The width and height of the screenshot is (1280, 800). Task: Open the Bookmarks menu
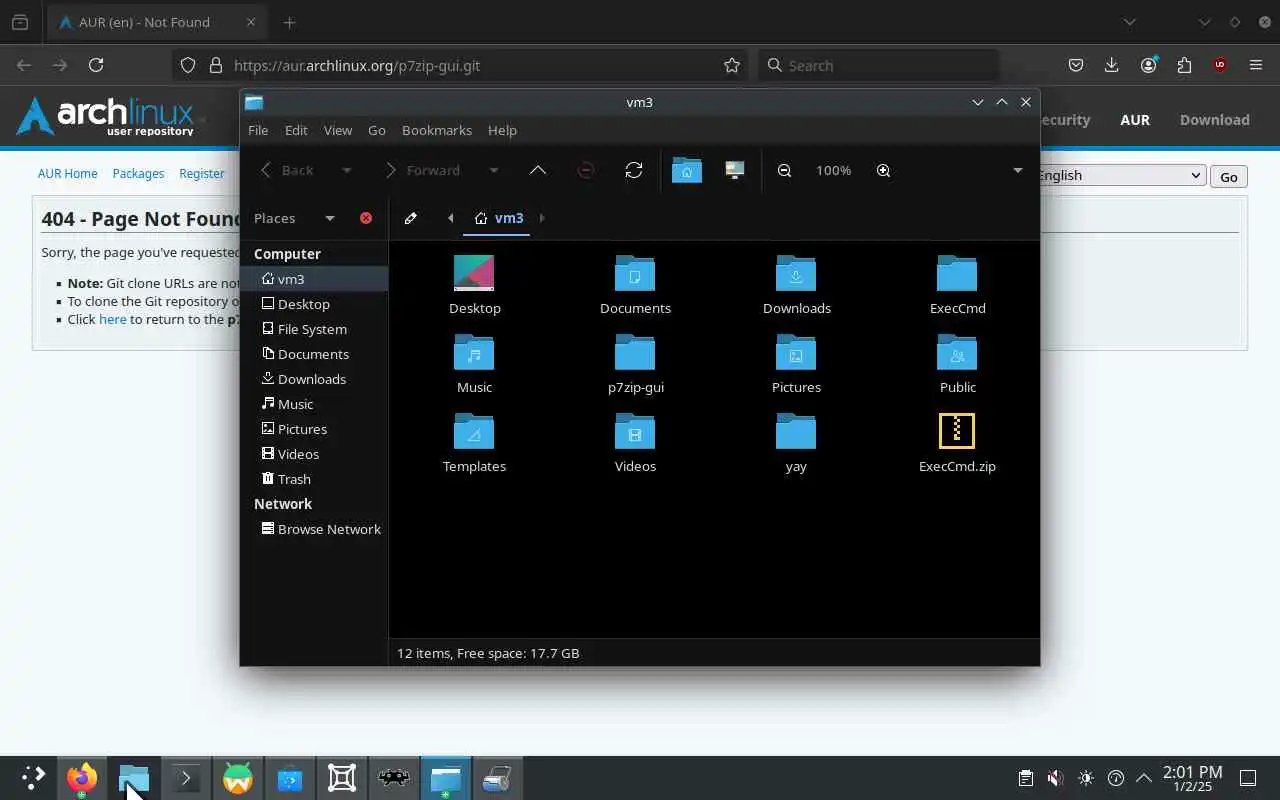tap(437, 130)
